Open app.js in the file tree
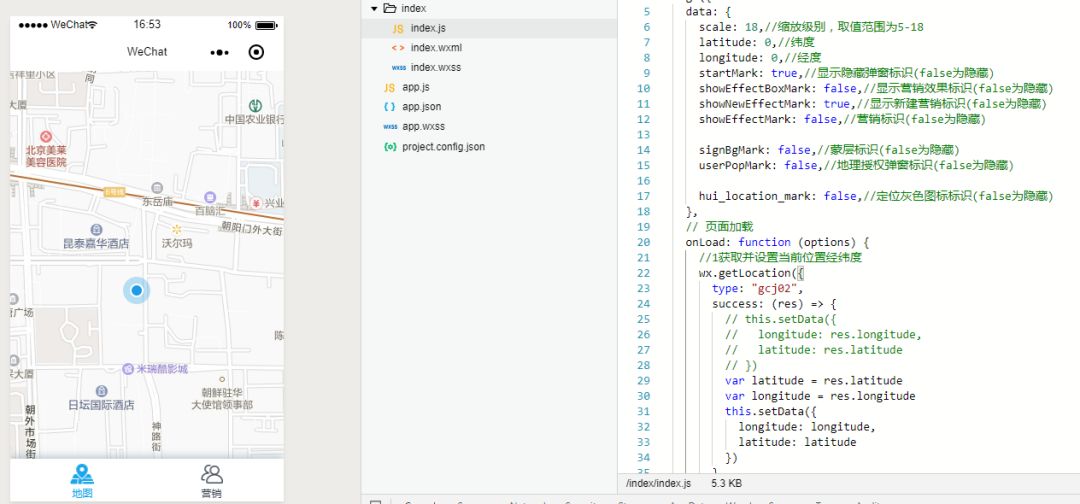 [416, 87]
